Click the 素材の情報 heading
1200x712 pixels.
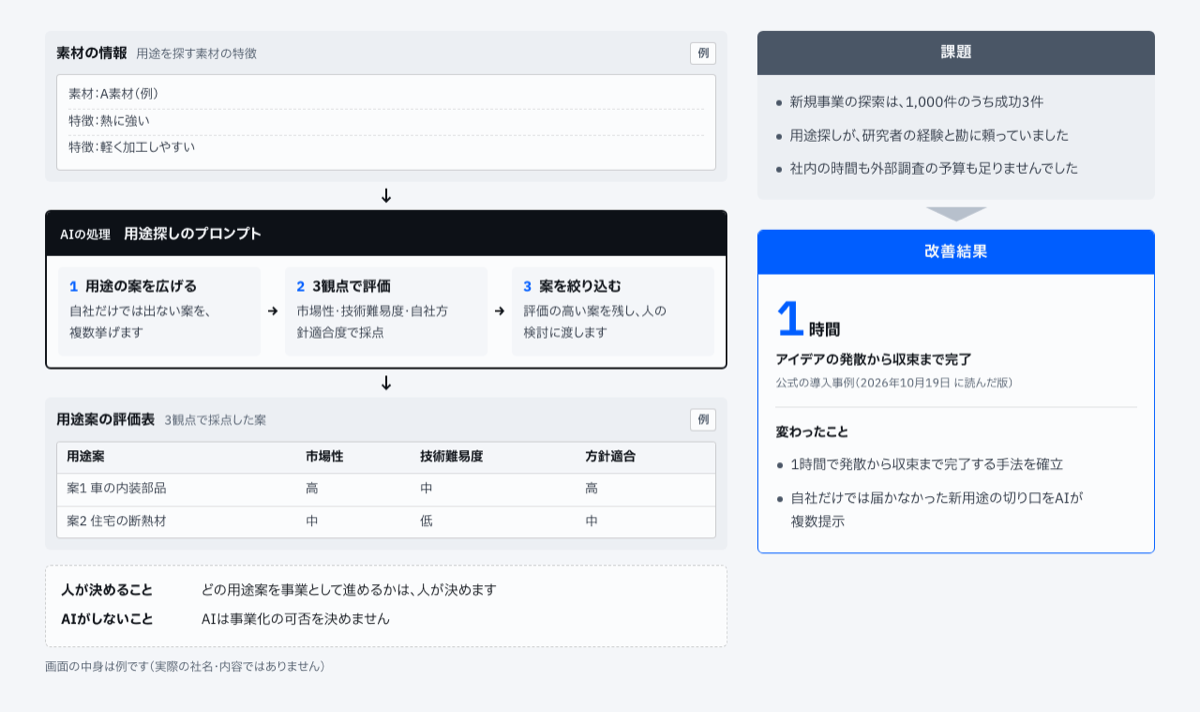click(92, 53)
